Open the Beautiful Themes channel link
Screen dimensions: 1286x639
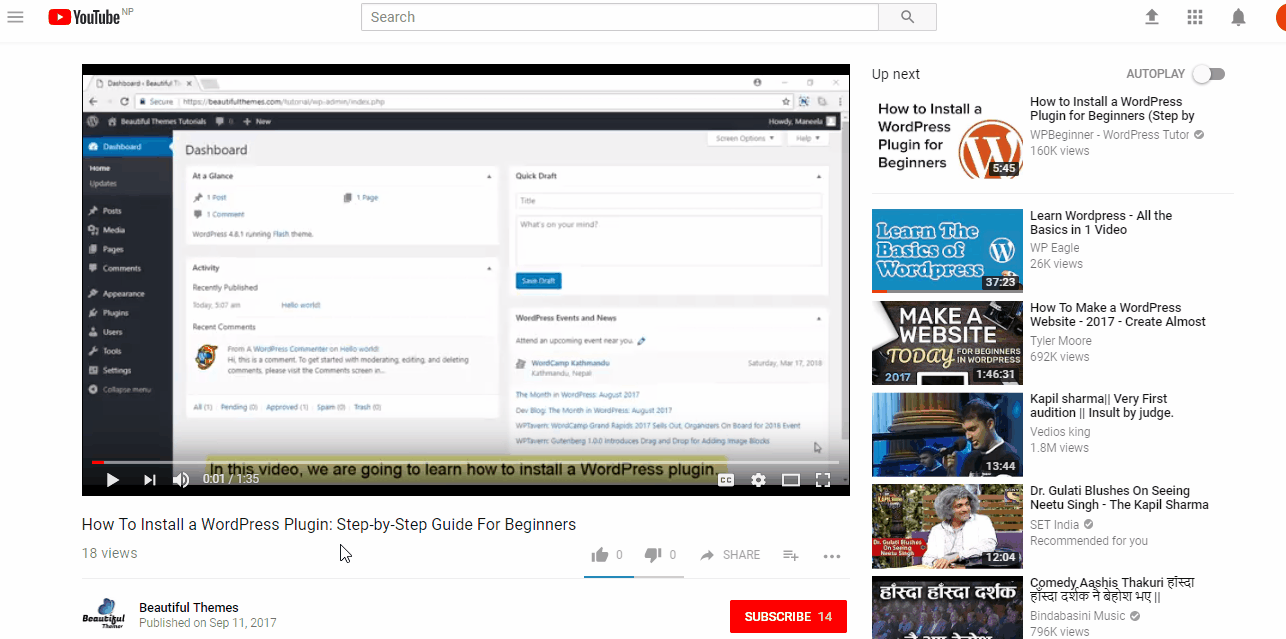tap(189, 607)
